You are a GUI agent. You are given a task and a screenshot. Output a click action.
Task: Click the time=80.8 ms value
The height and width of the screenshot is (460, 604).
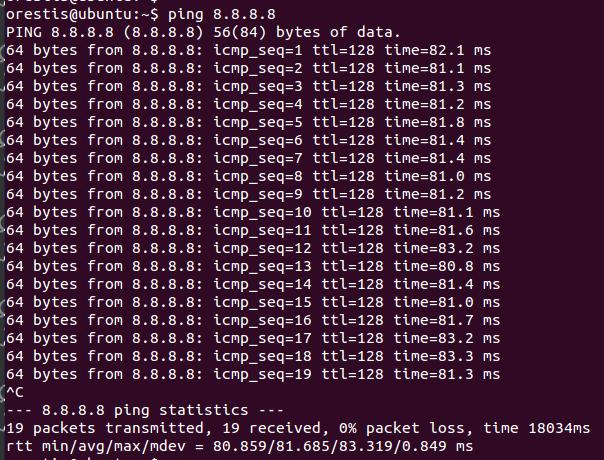447,266
